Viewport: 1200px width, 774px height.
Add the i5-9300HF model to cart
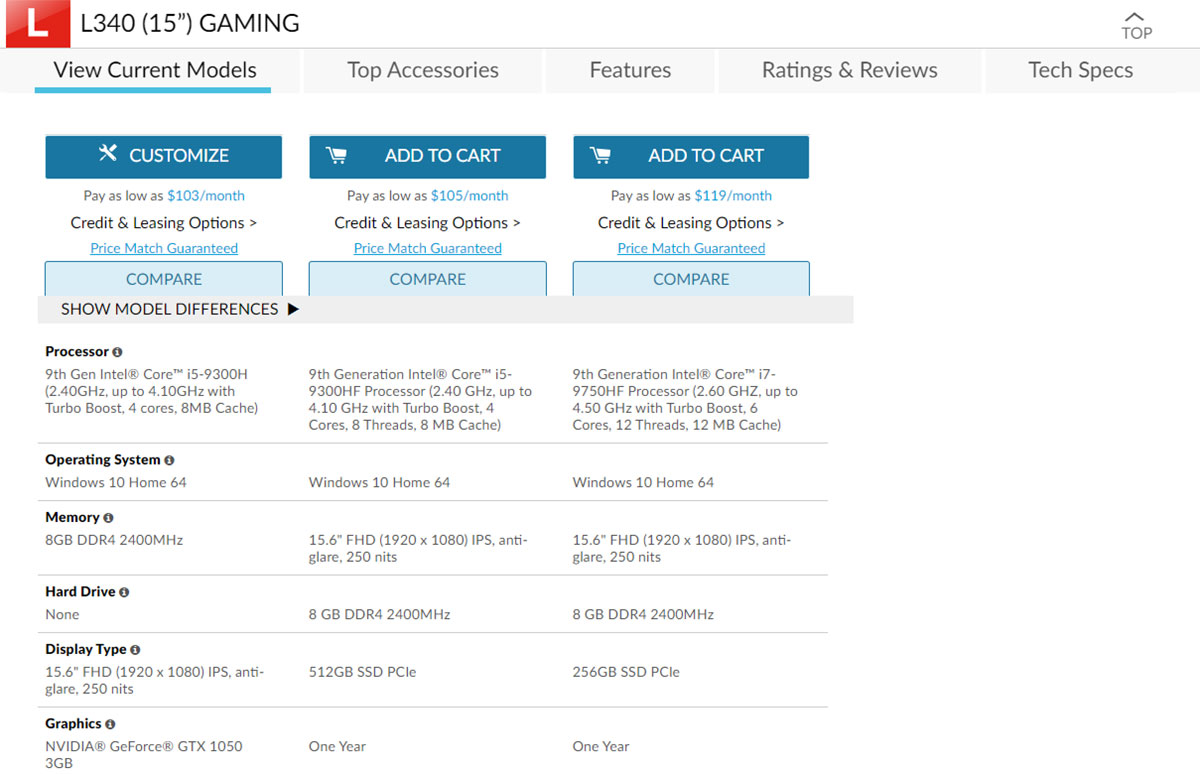click(x=427, y=156)
